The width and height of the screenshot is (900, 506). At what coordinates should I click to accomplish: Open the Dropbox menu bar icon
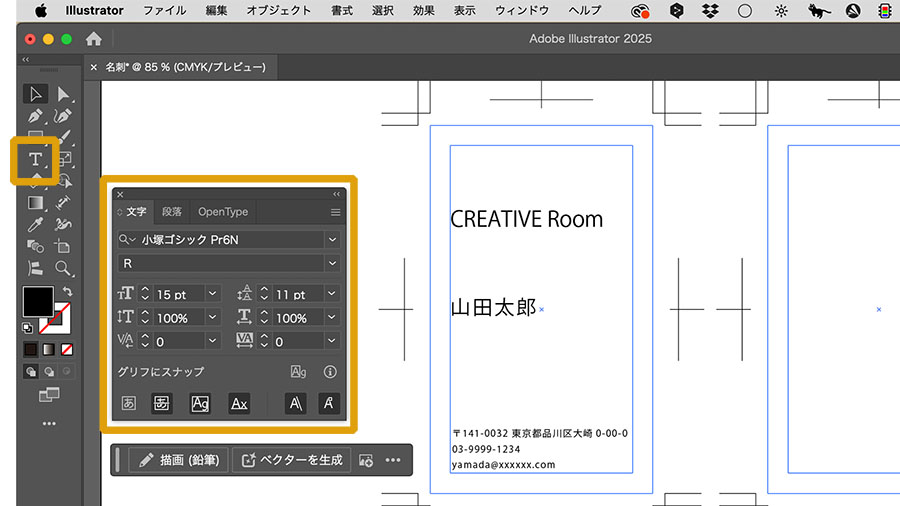click(711, 11)
